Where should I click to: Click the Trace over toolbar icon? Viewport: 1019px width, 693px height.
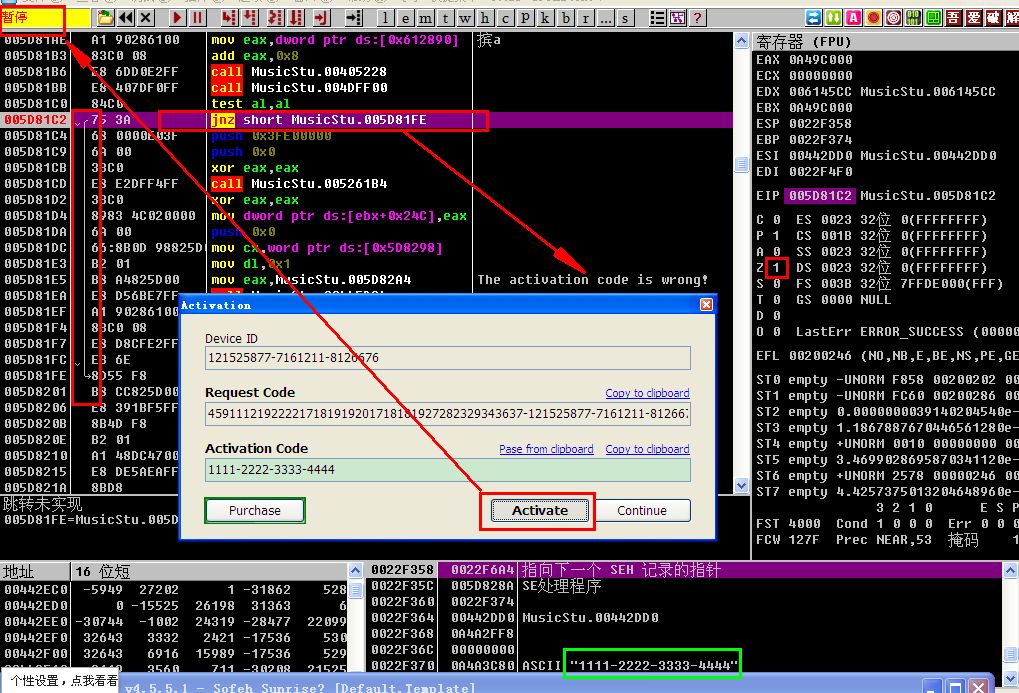296,18
